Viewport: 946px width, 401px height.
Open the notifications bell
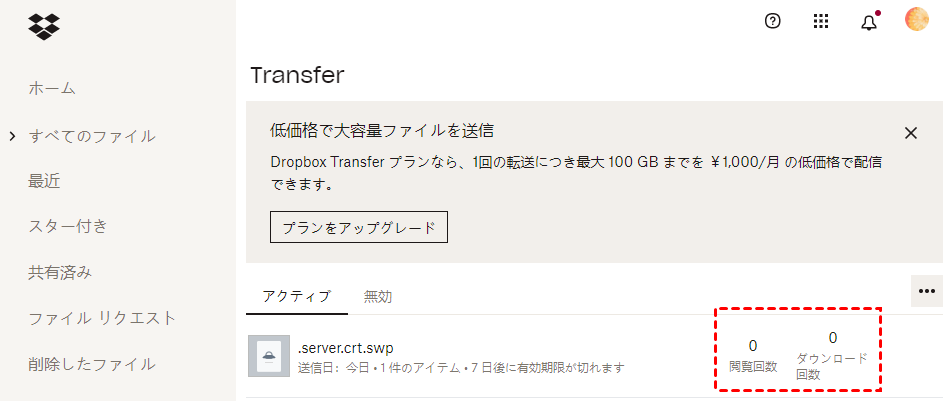(869, 22)
